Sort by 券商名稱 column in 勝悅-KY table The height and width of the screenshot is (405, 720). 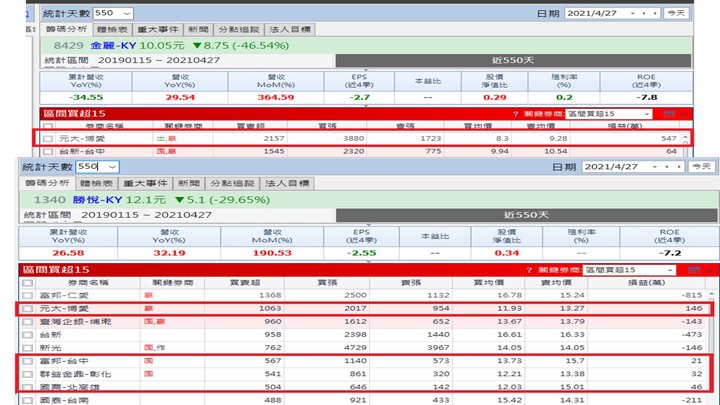point(88,283)
